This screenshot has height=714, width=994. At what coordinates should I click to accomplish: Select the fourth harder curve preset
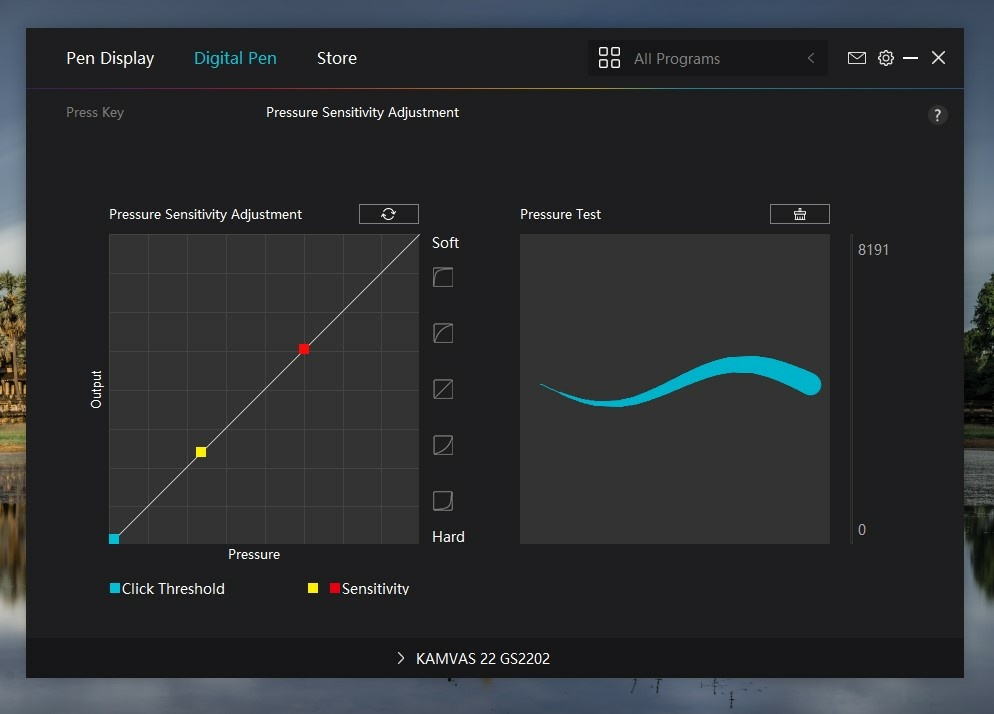pyautogui.click(x=443, y=445)
